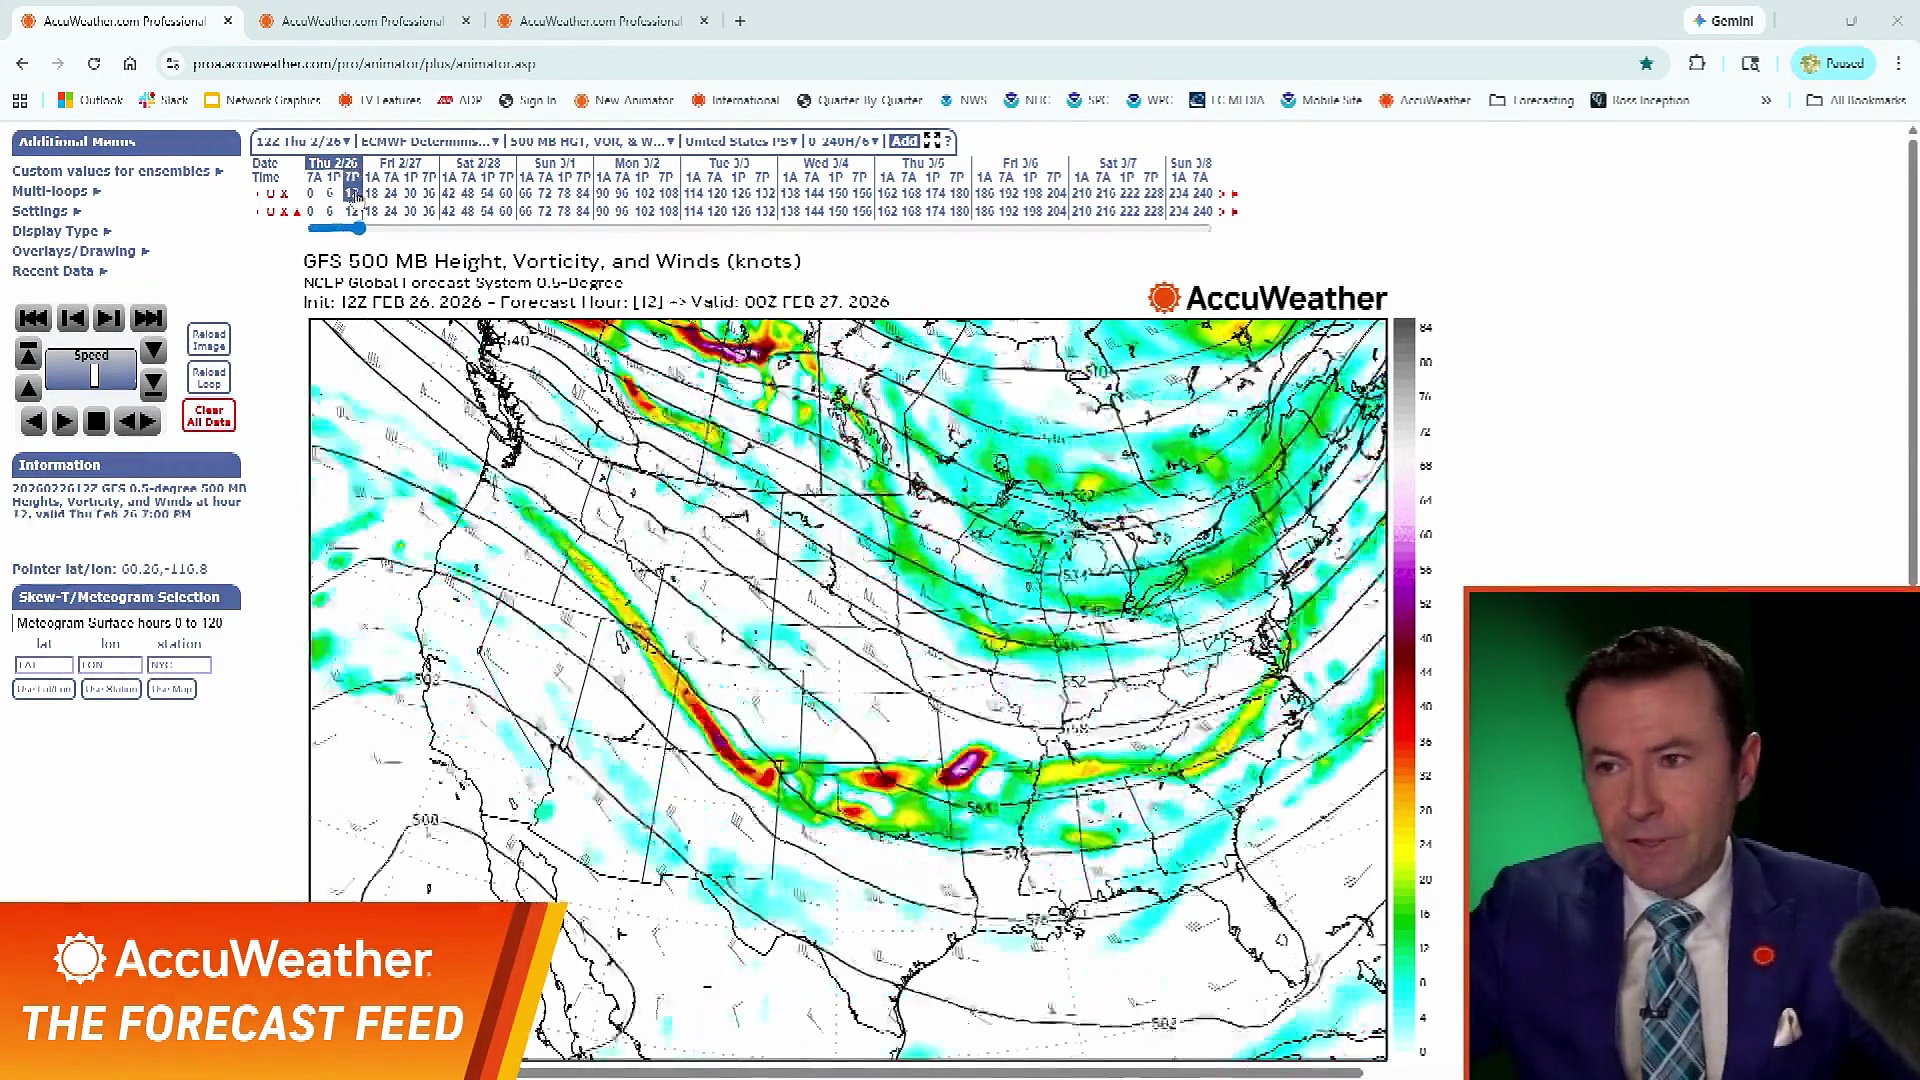Click in the LAT input field
This screenshot has height=1080, width=1920.
[x=44, y=665]
